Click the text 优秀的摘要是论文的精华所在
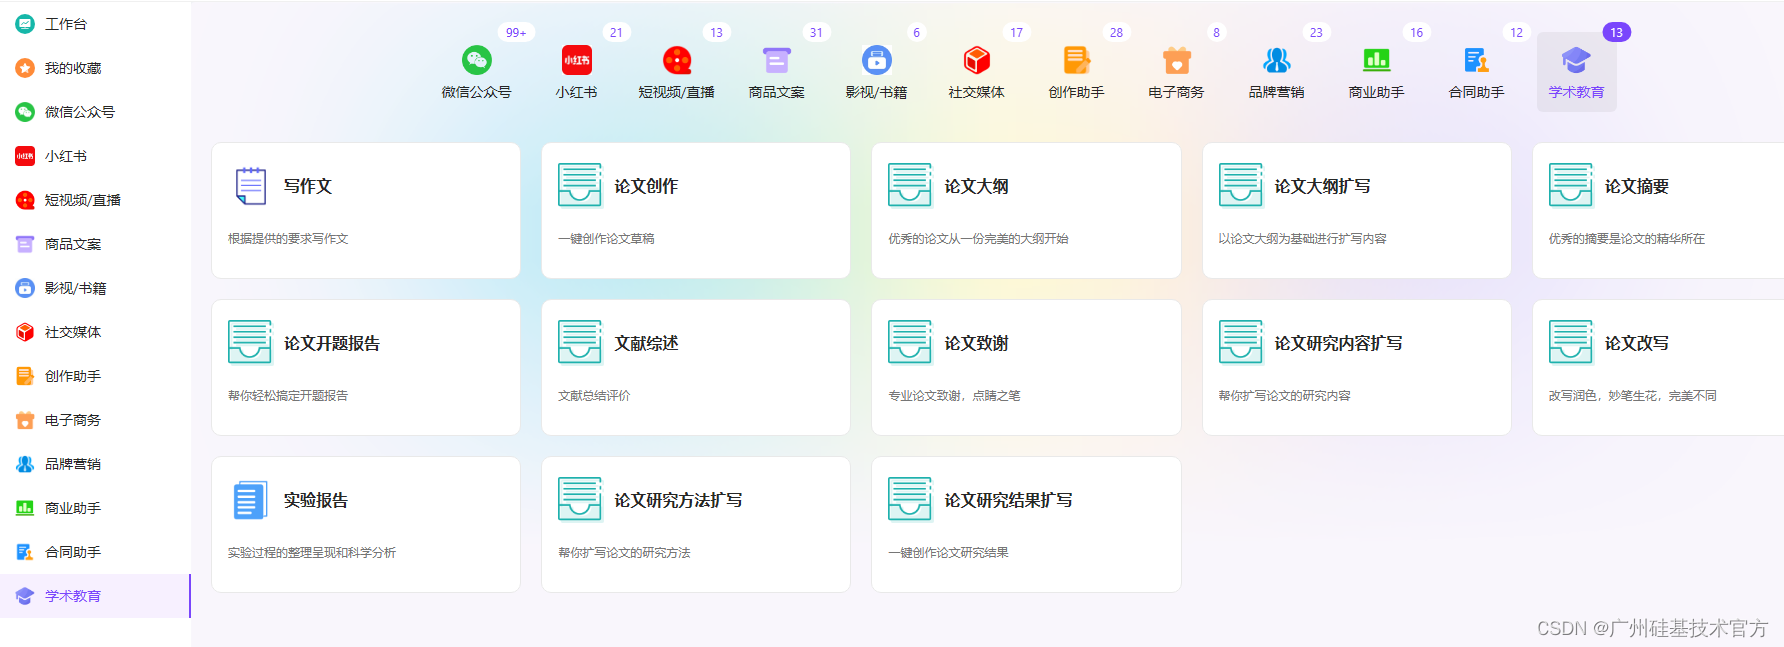 (x=1627, y=239)
